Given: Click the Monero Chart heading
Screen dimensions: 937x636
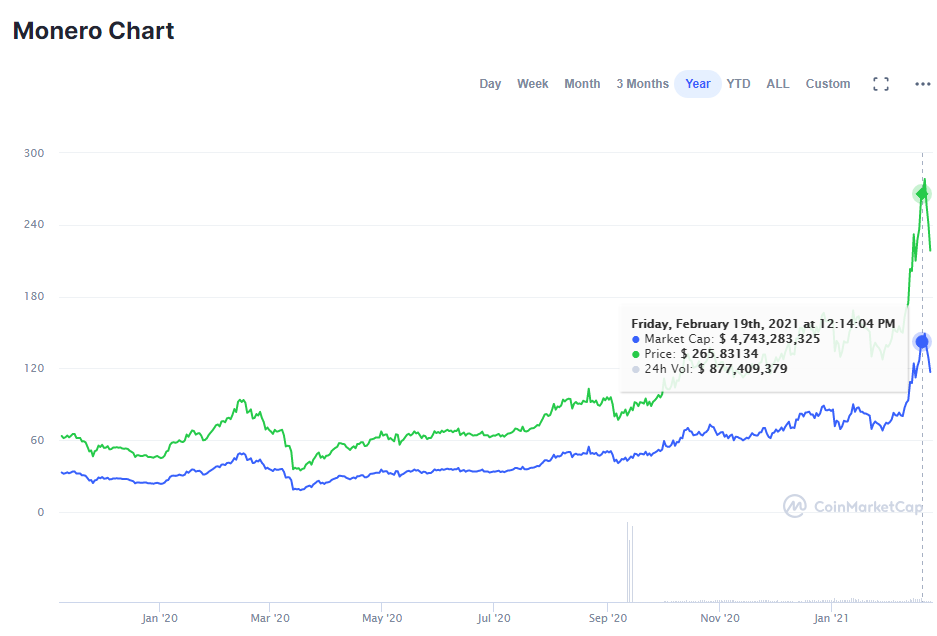Looking at the screenshot, I should tap(93, 31).
